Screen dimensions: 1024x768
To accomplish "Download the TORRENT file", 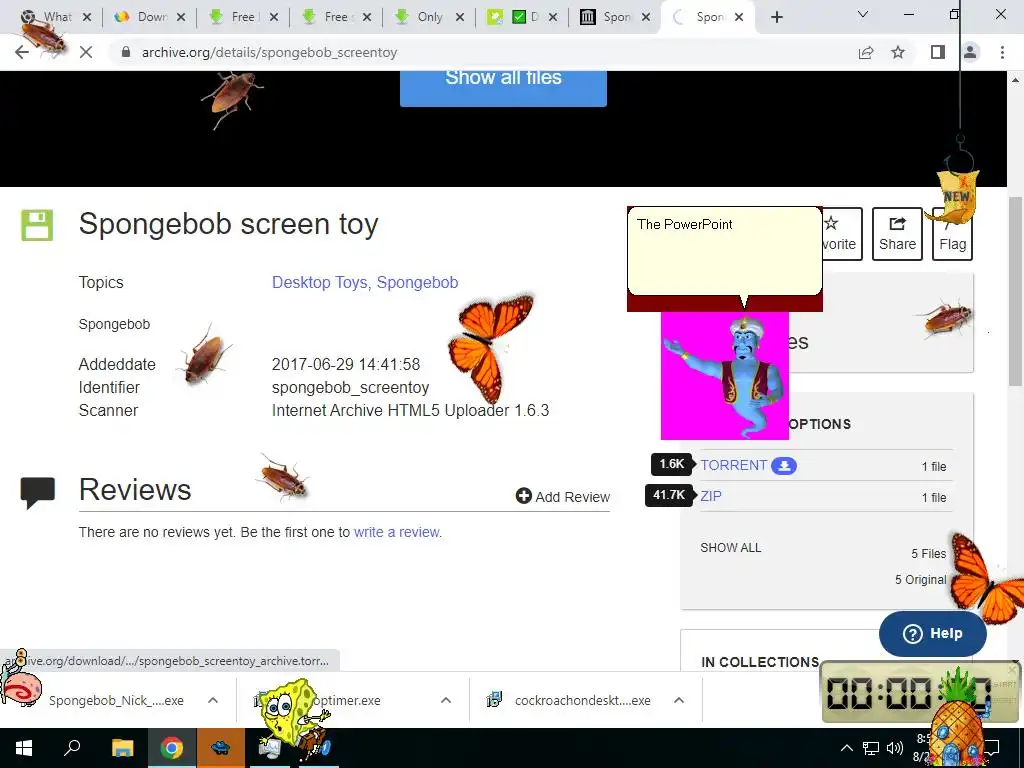I will coord(733,465).
